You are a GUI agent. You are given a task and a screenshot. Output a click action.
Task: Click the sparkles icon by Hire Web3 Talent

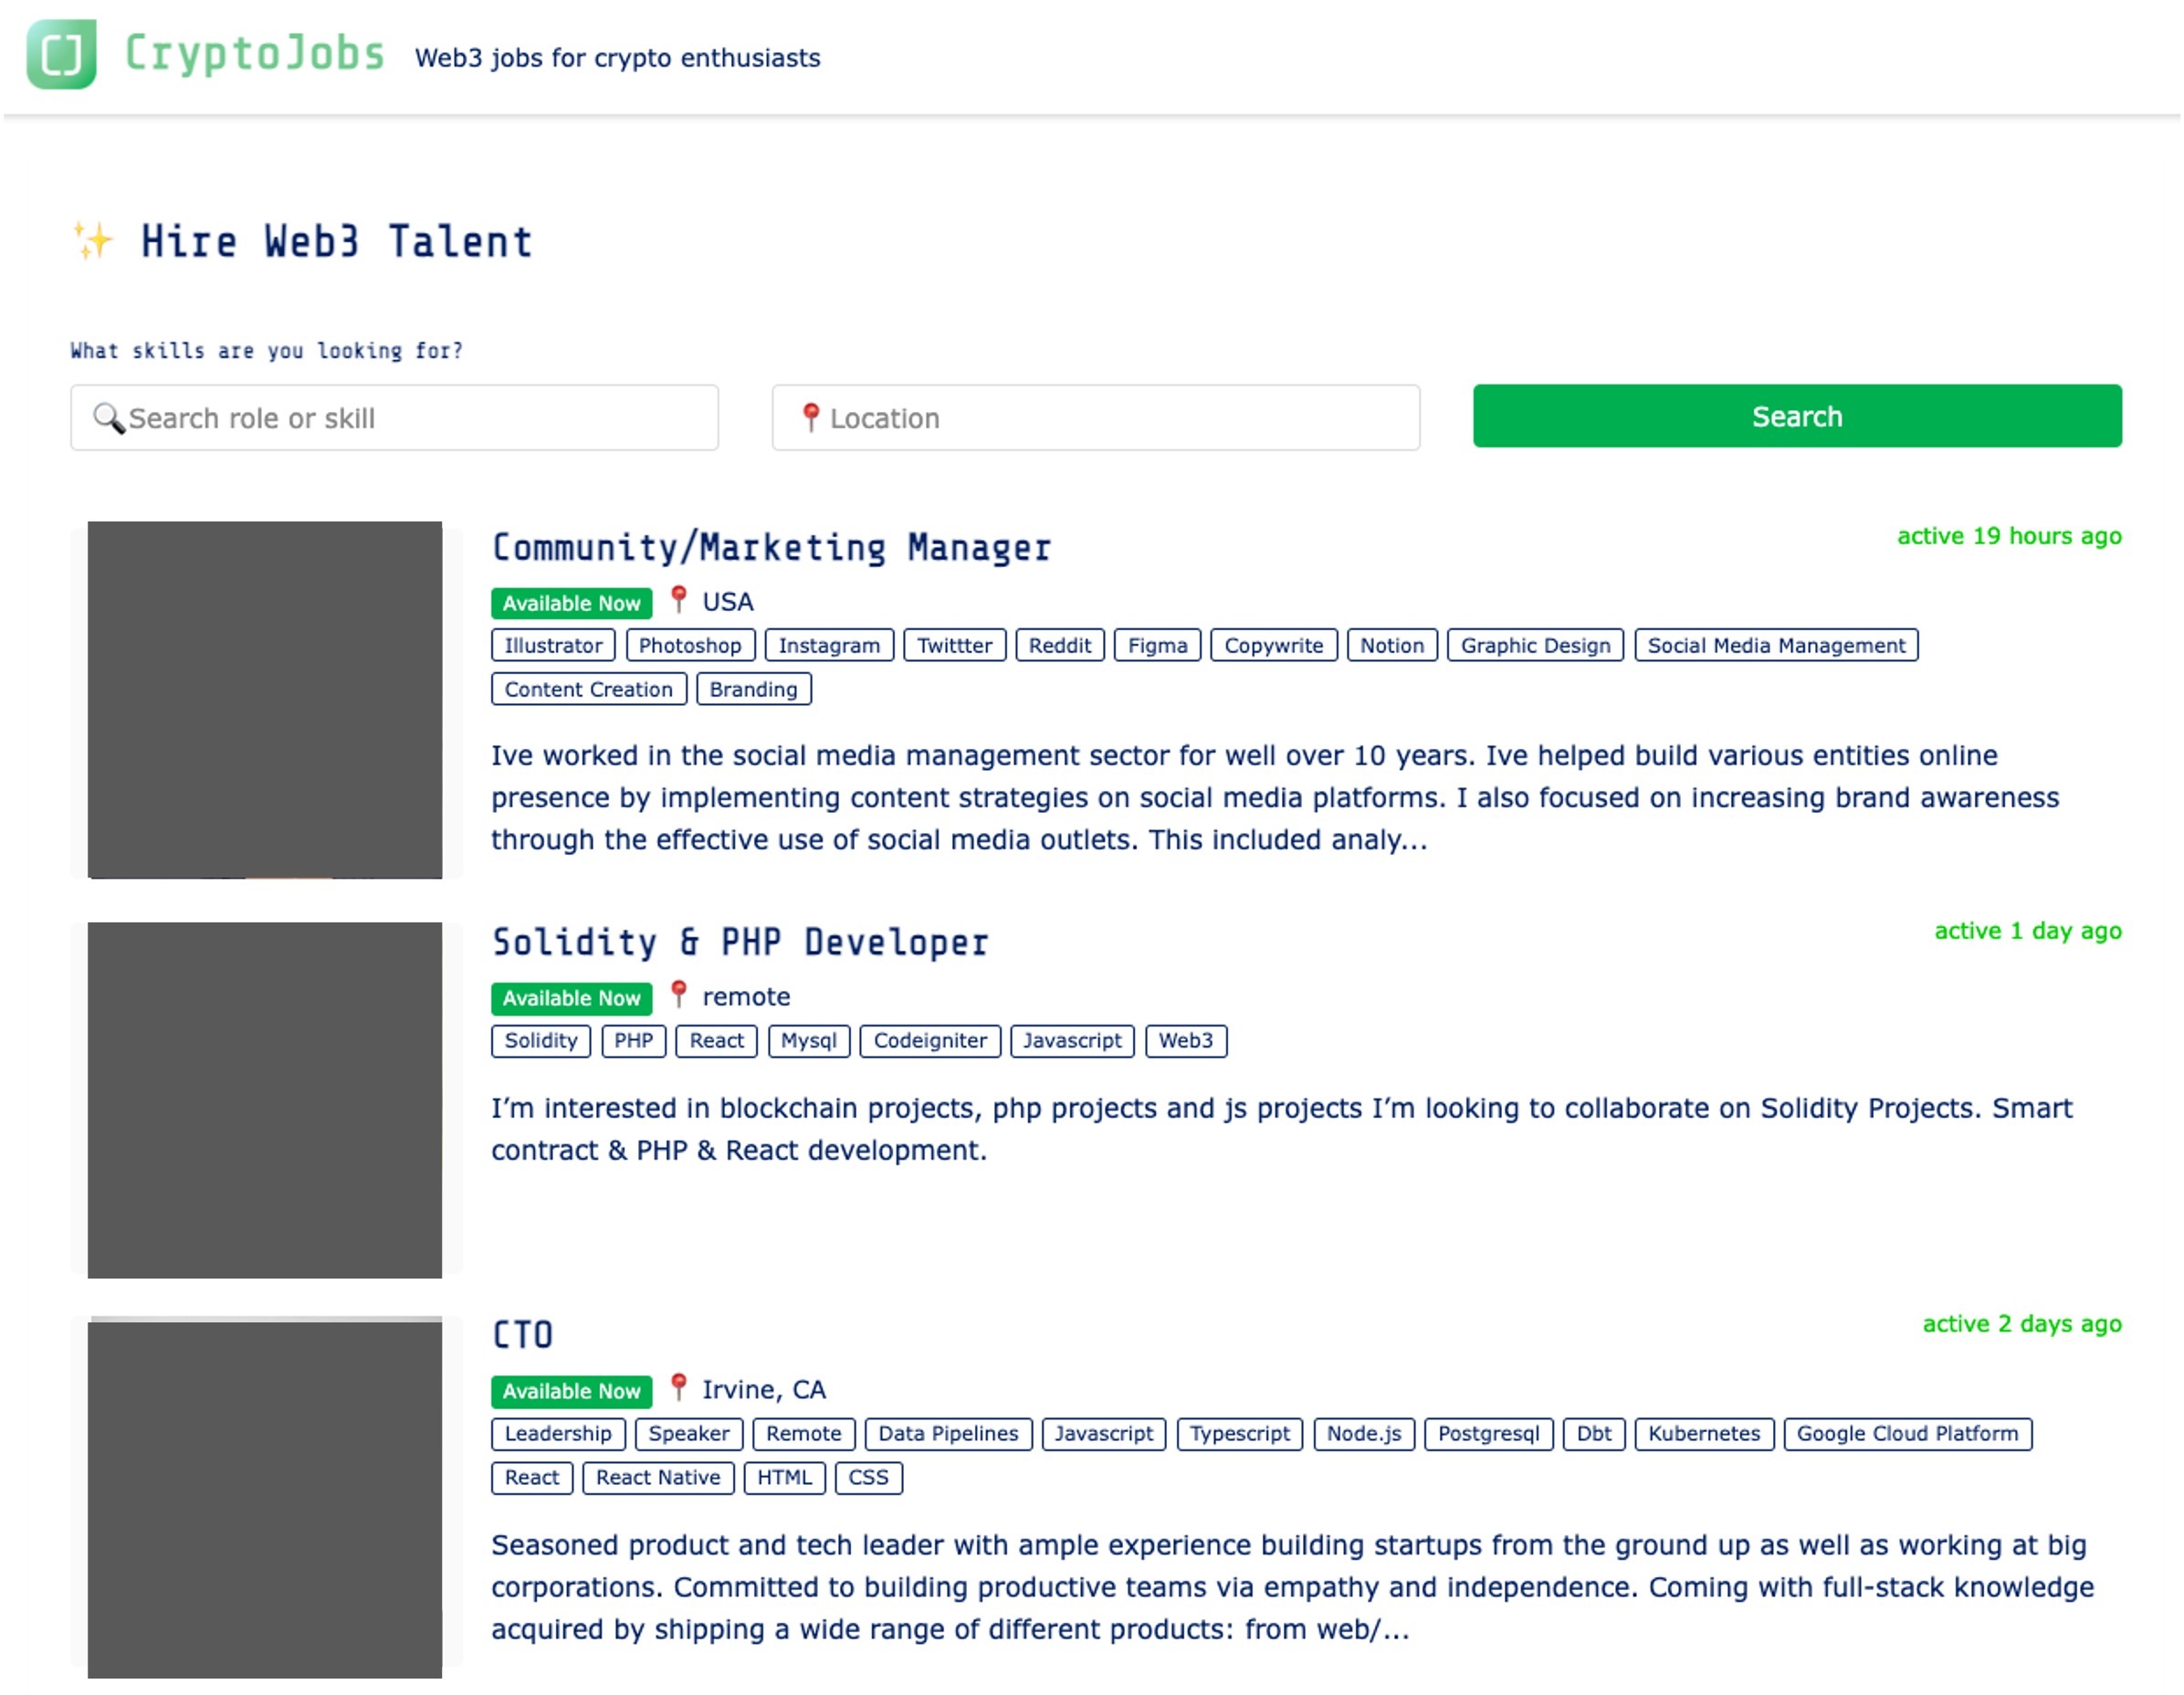tap(93, 241)
